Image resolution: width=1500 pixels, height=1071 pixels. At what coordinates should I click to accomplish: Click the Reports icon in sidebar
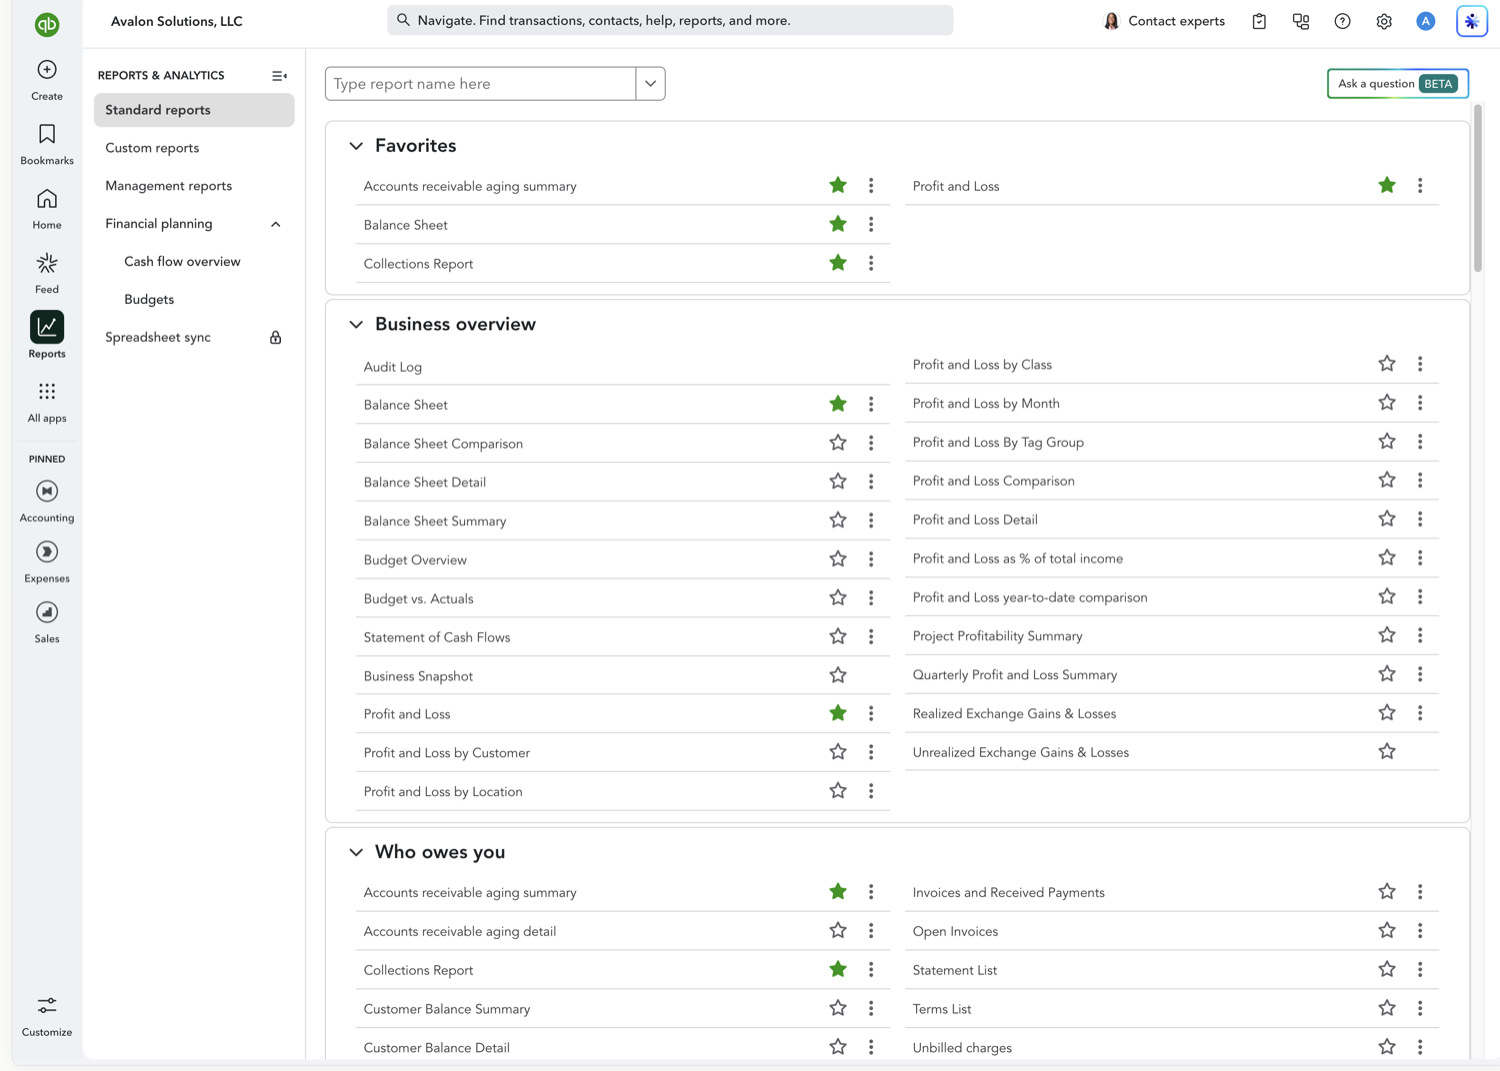point(47,327)
